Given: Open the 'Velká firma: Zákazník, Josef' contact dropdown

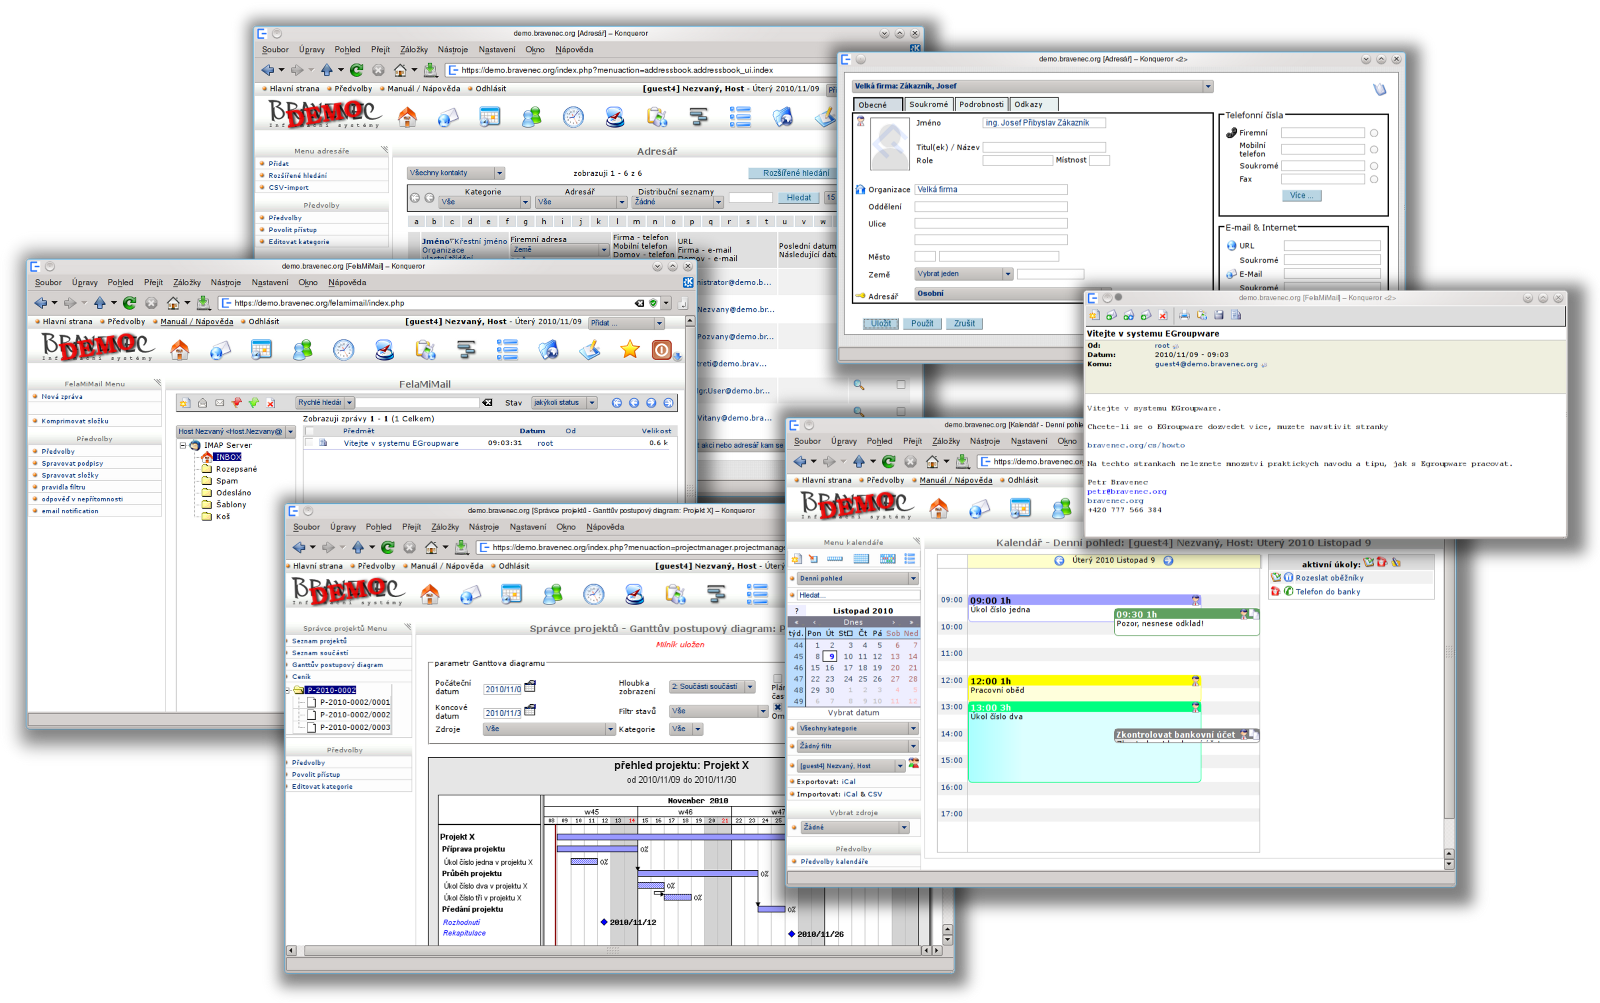Looking at the screenshot, I should (x=1033, y=86).
